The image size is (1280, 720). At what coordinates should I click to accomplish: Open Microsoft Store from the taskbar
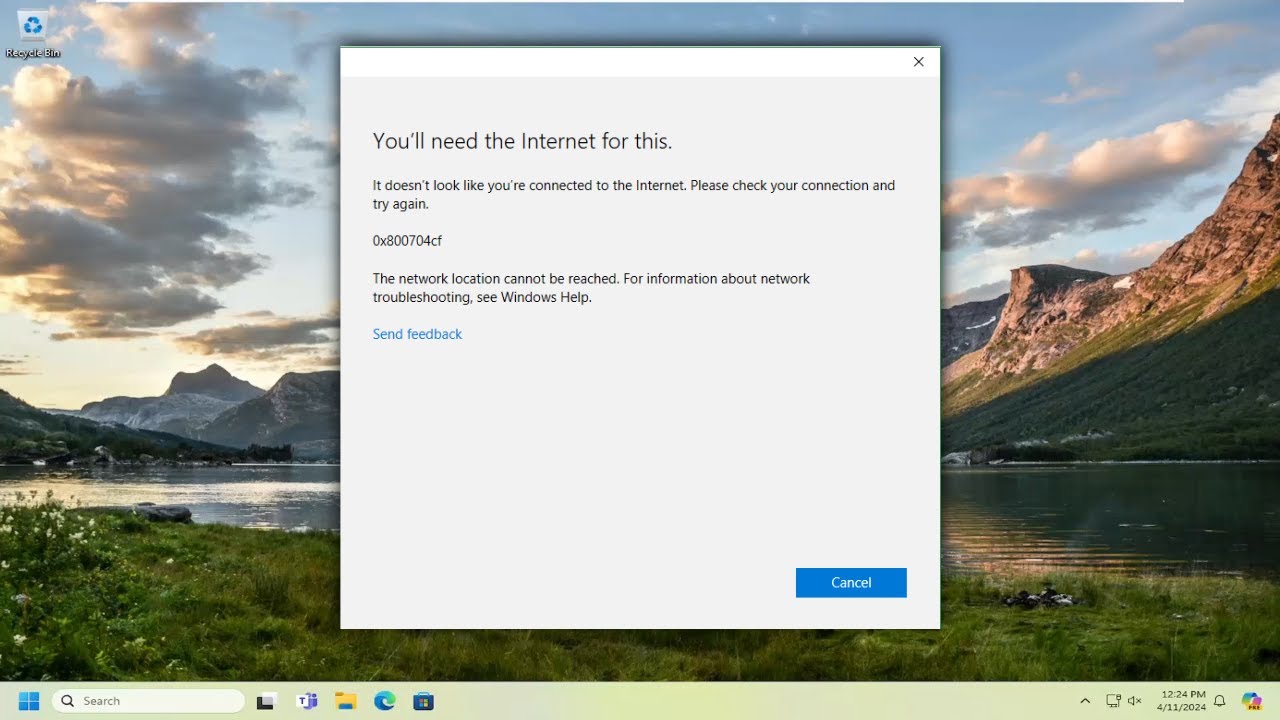(x=424, y=701)
